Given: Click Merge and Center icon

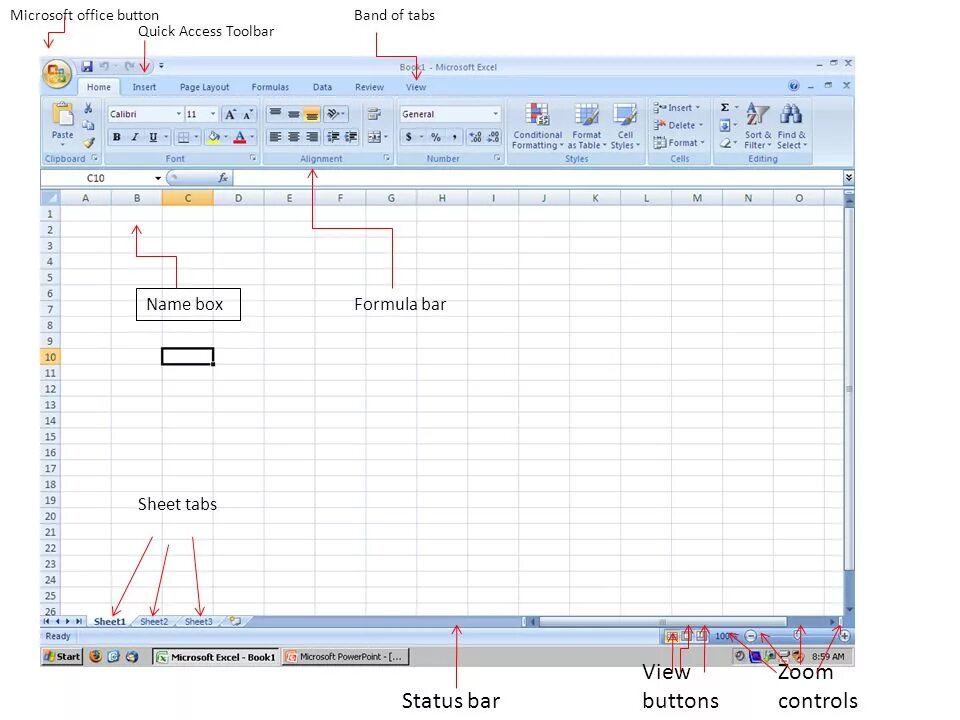Looking at the screenshot, I should click(x=373, y=137).
